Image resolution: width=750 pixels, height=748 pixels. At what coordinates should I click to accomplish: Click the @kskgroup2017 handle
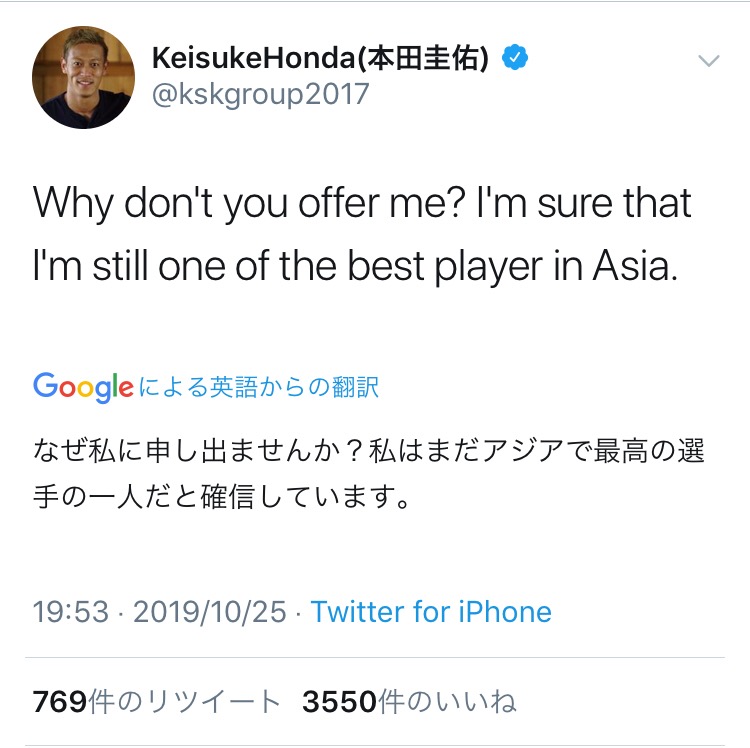[x=260, y=95]
